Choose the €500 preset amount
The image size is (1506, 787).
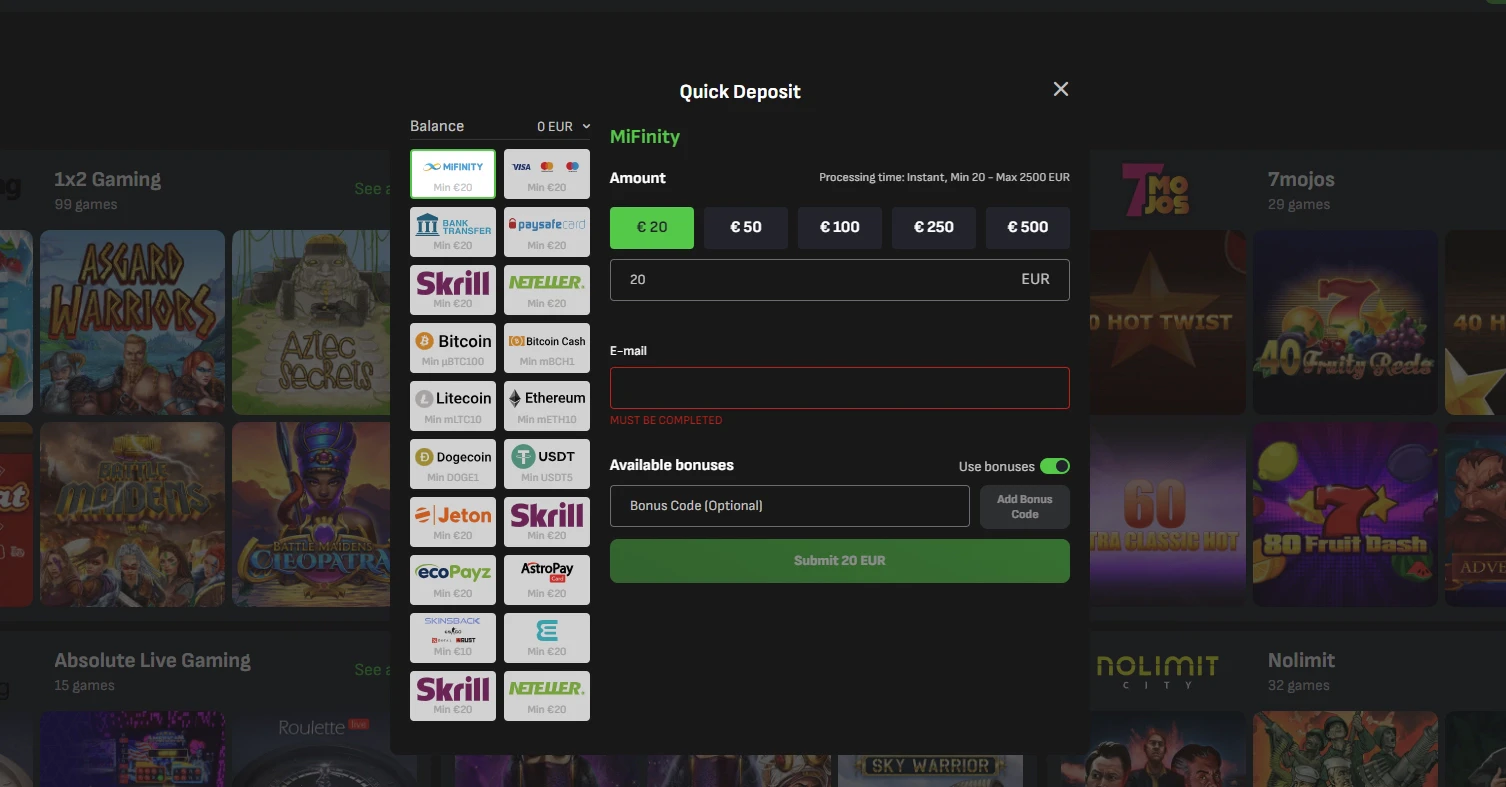pyautogui.click(x=1028, y=227)
